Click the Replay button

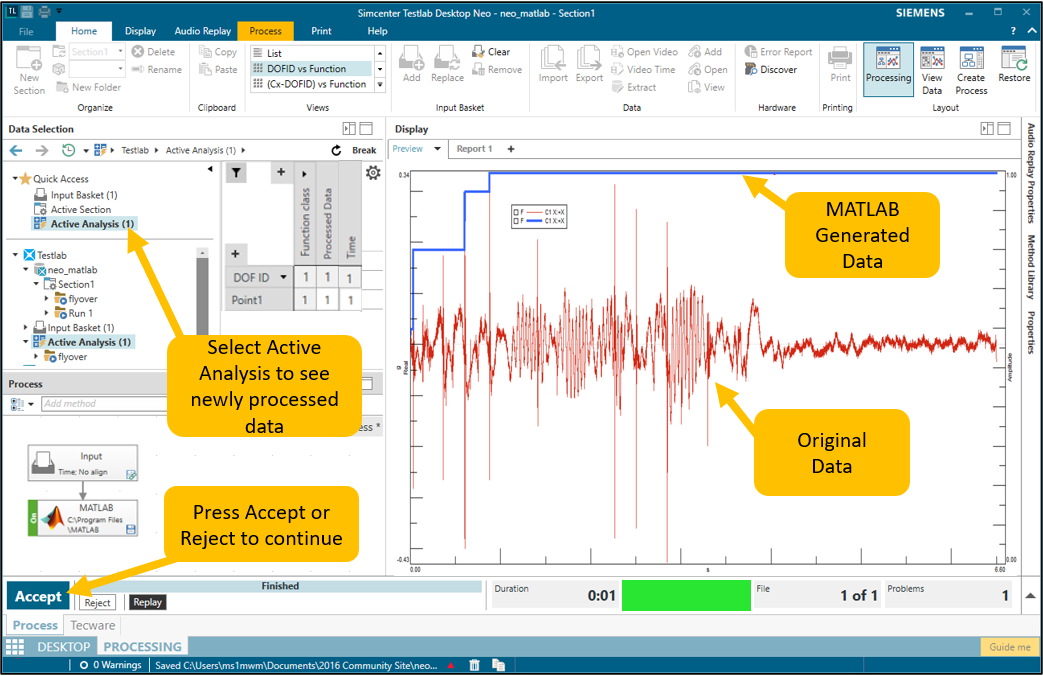tap(147, 602)
